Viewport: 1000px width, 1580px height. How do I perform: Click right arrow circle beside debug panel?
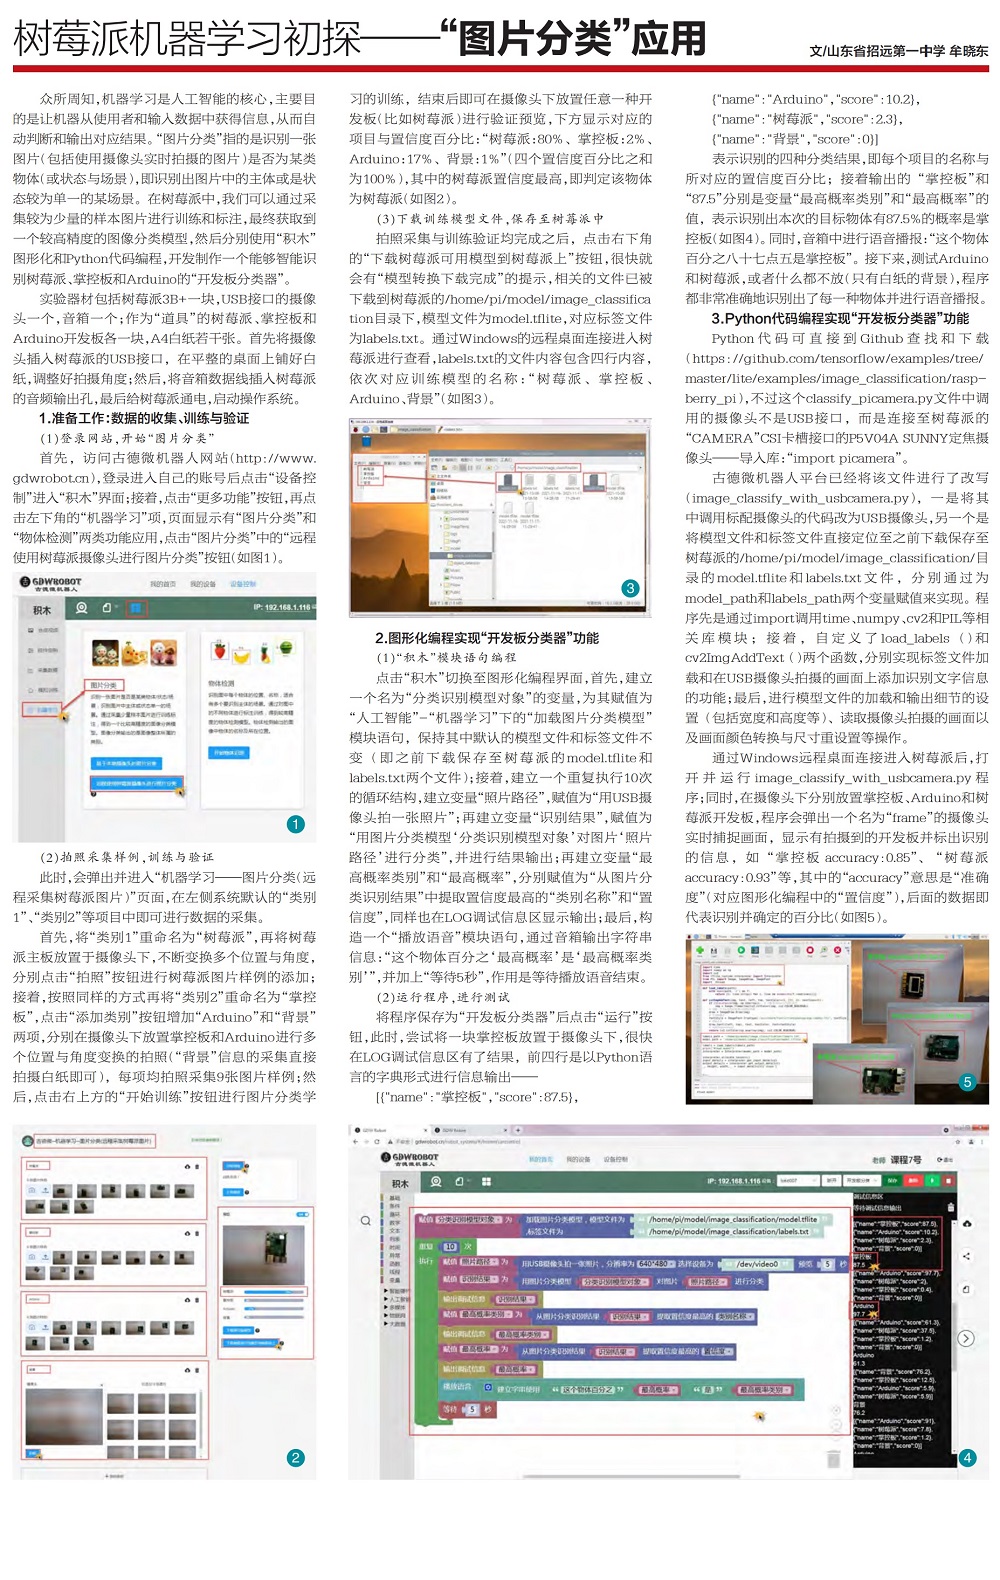tap(966, 1338)
